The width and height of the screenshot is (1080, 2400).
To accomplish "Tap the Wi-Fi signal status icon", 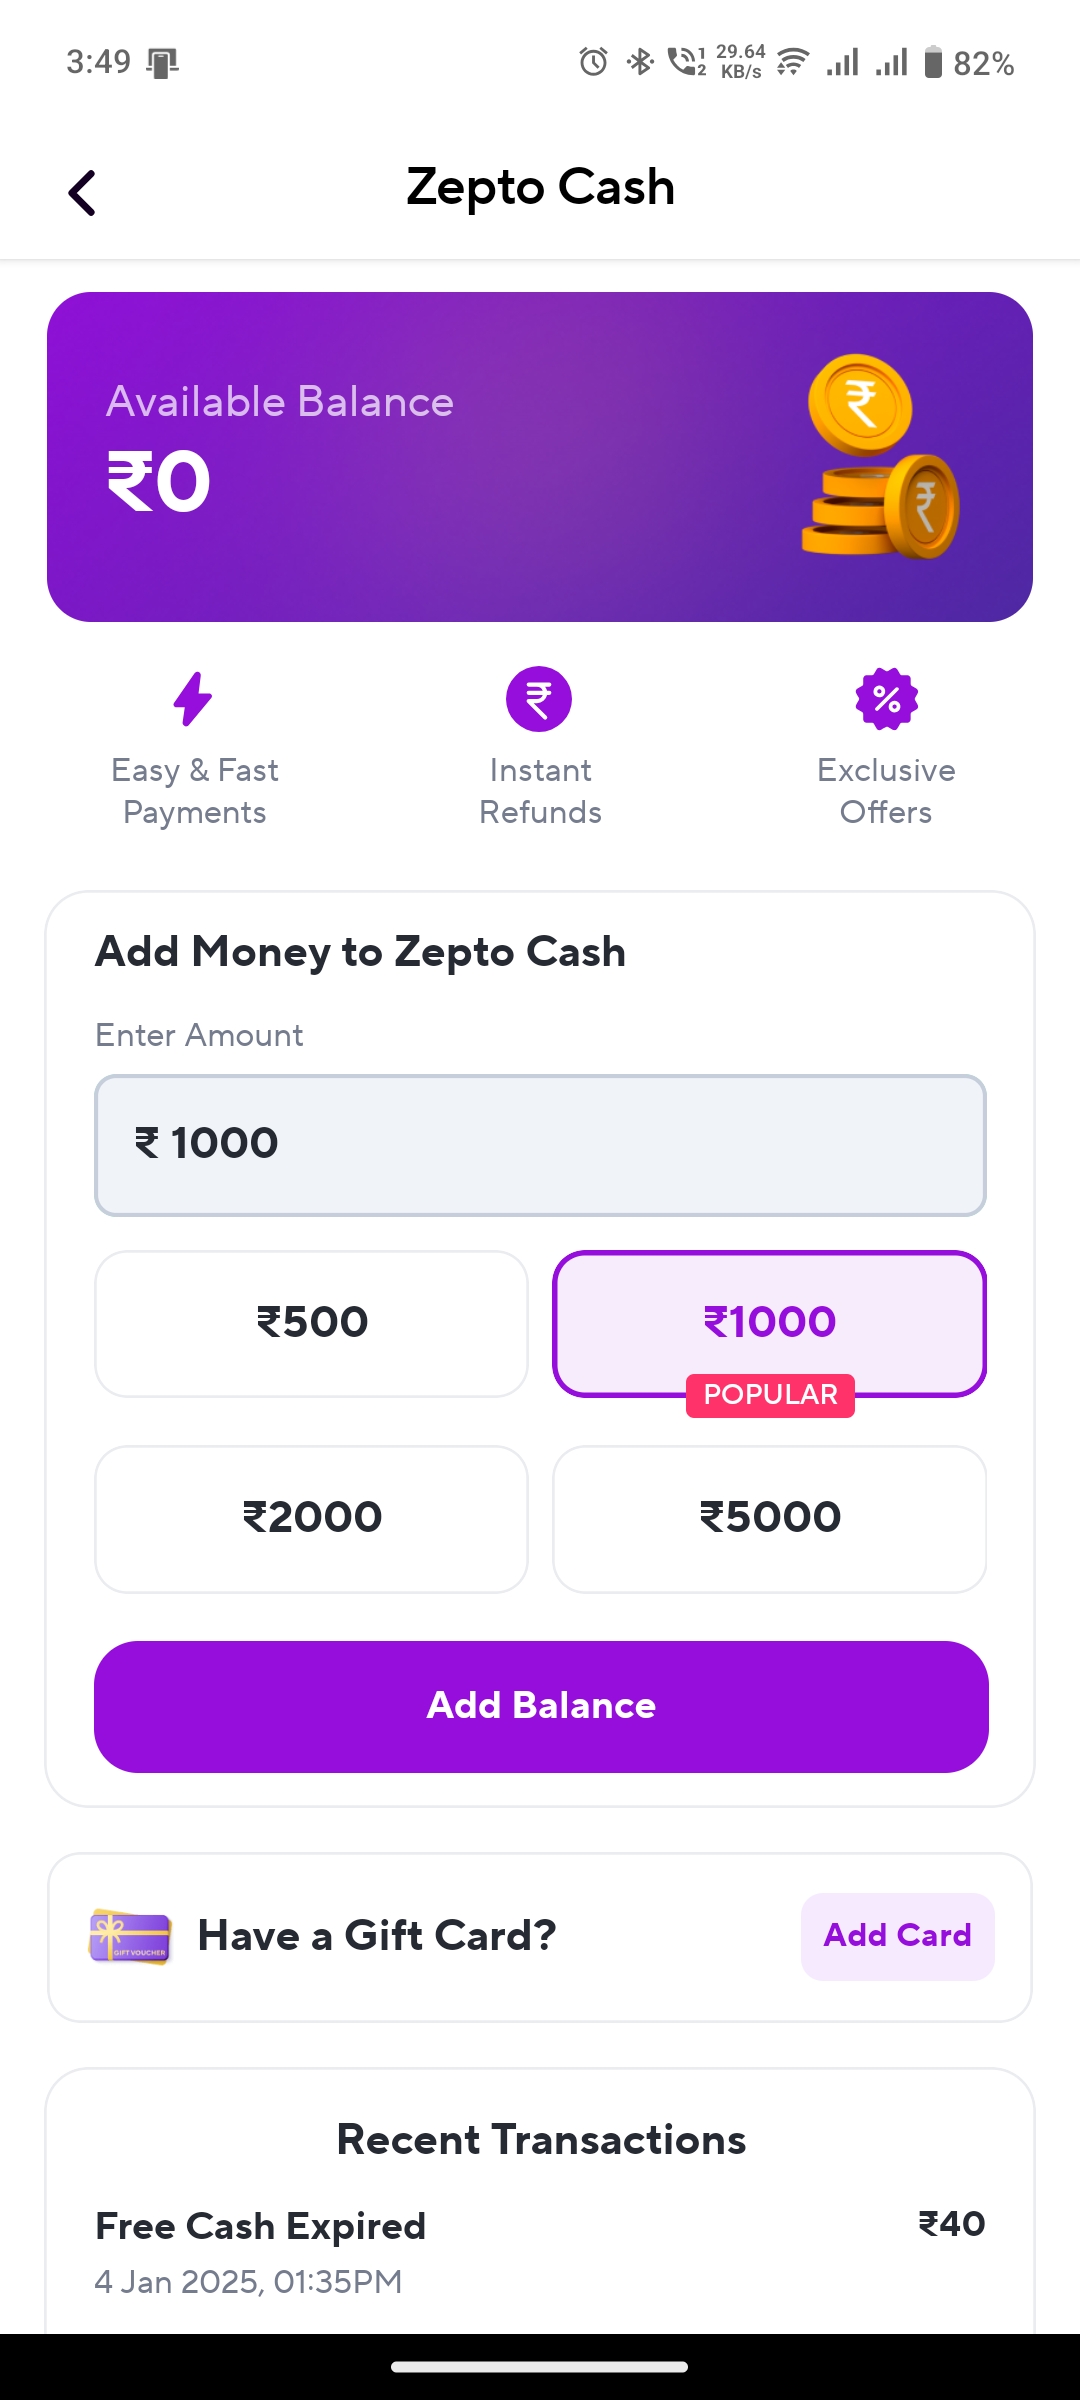I will coord(793,62).
